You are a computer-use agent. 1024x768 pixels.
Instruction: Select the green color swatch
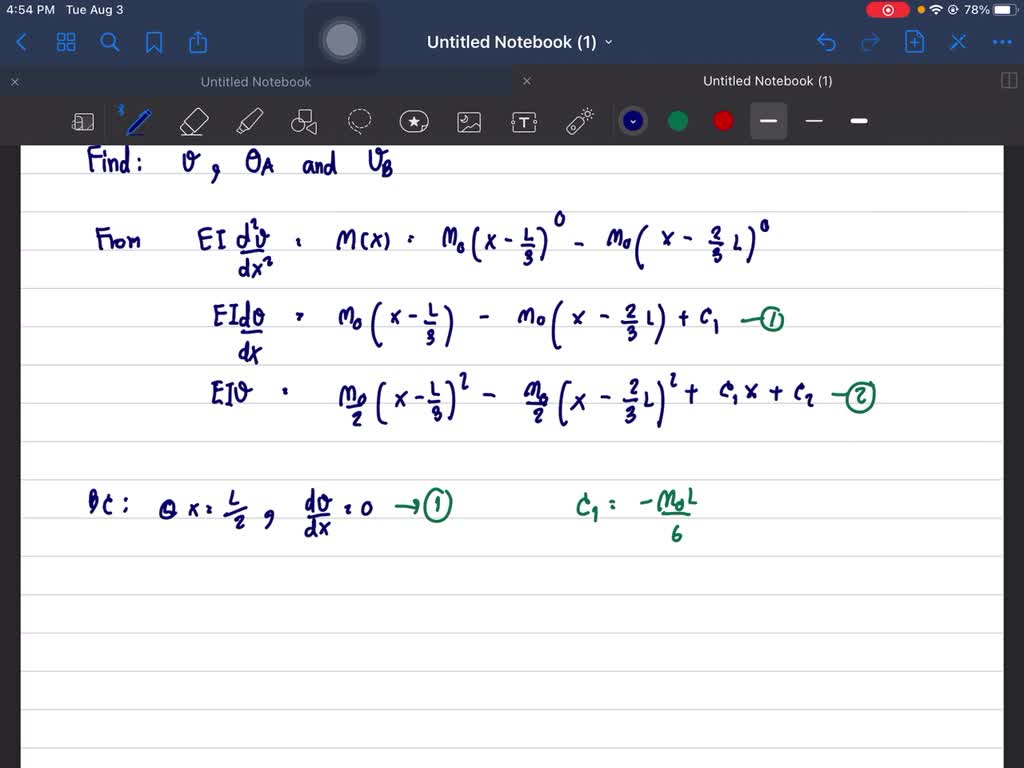[x=677, y=120]
